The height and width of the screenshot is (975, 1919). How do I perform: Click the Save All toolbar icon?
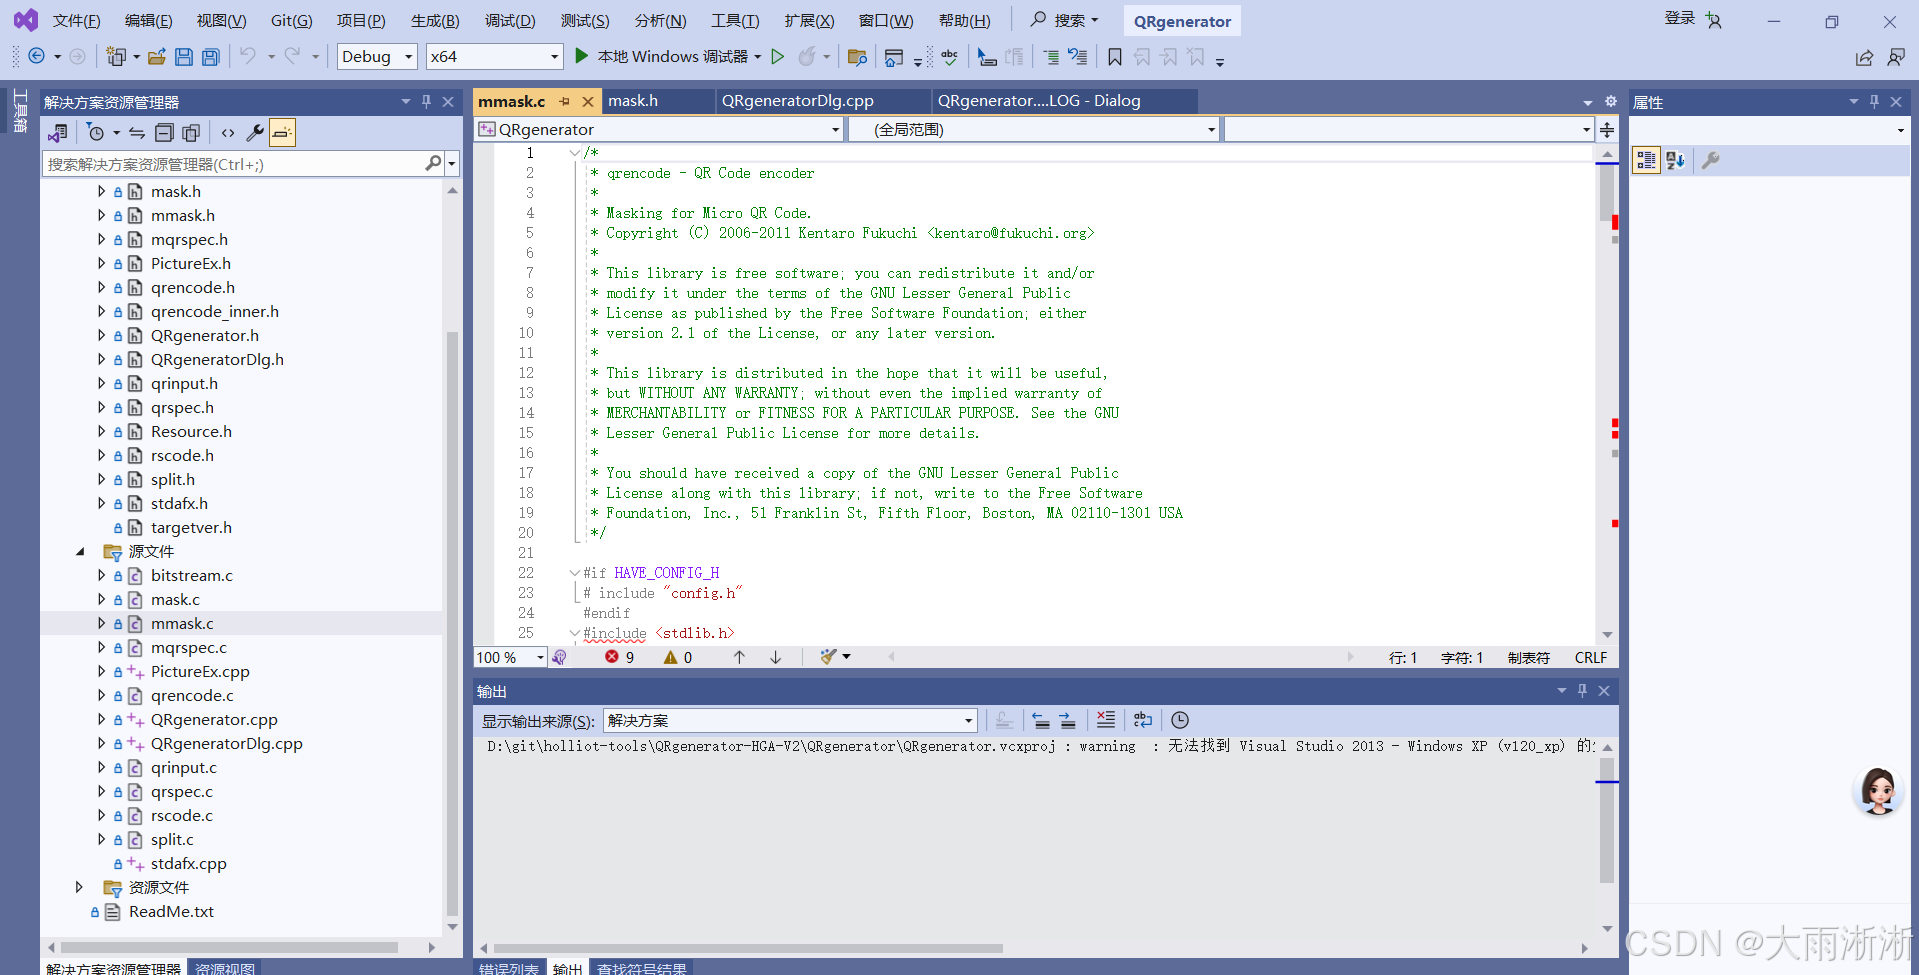click(x=211, y=57)
